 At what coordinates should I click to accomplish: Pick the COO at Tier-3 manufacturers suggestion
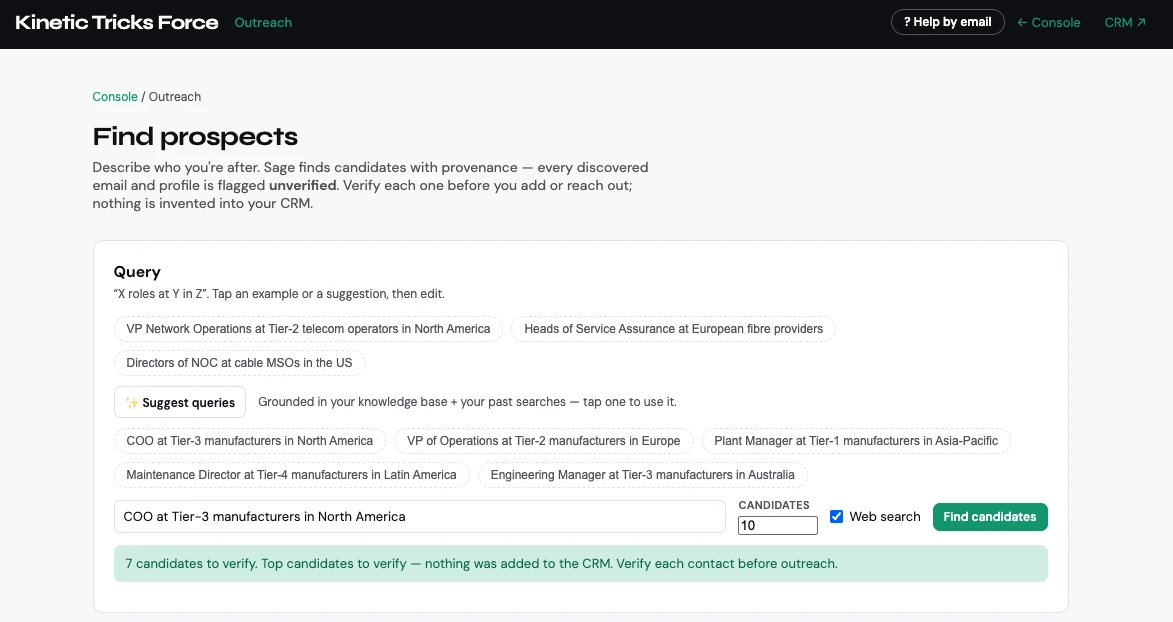[250, 441]
